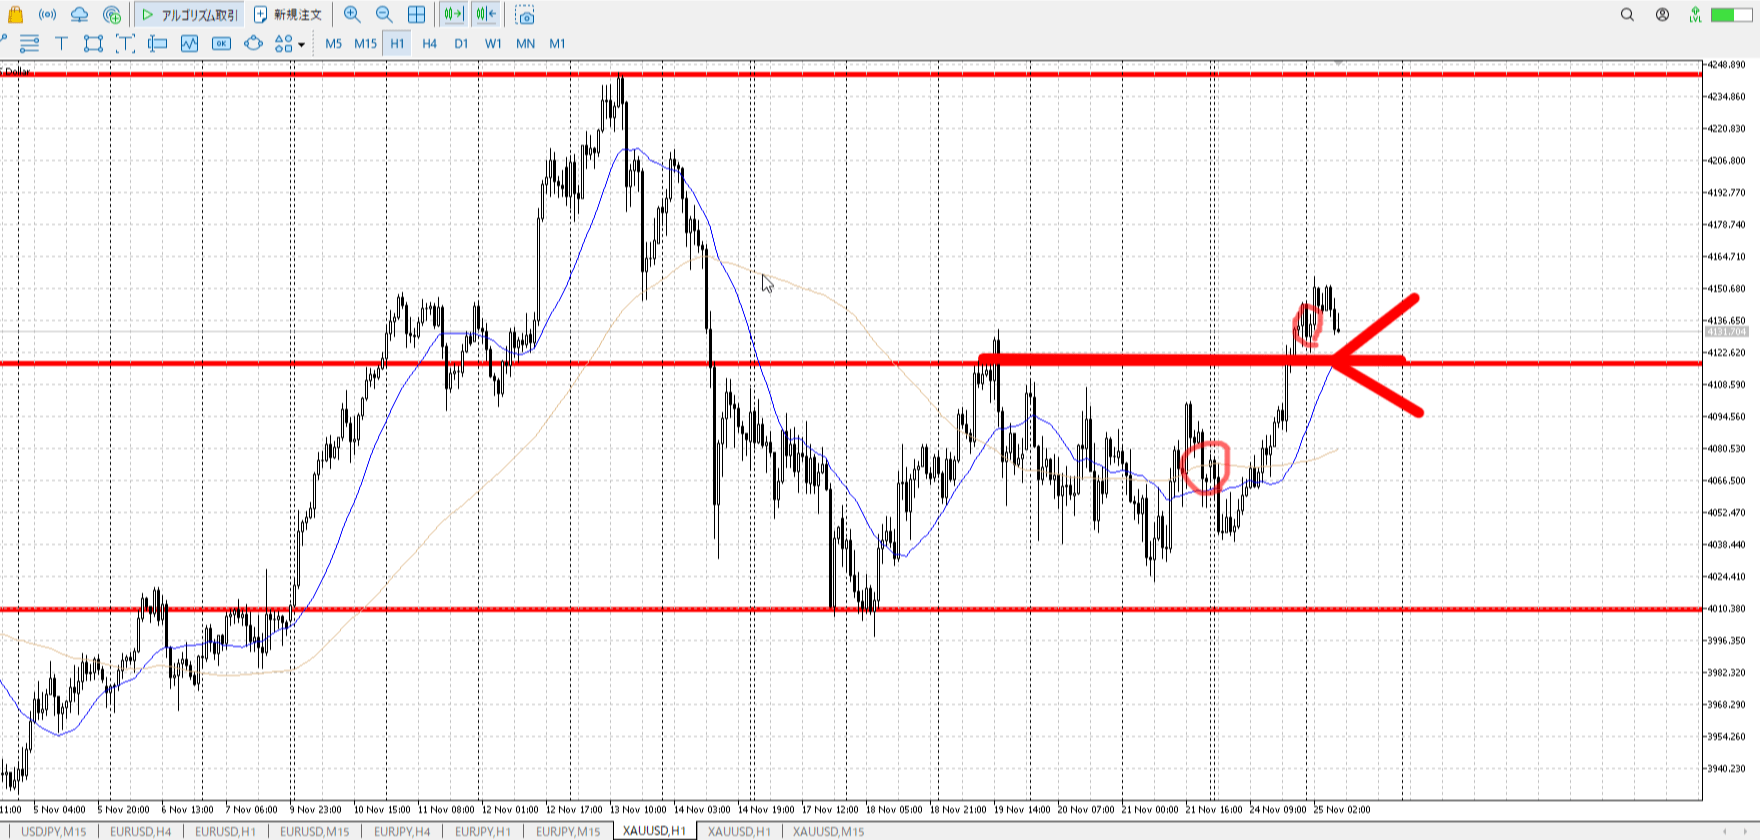This screenshot has height=840, width=1760.
Task: Click the New Order button
Action: (x=288, y=15)
